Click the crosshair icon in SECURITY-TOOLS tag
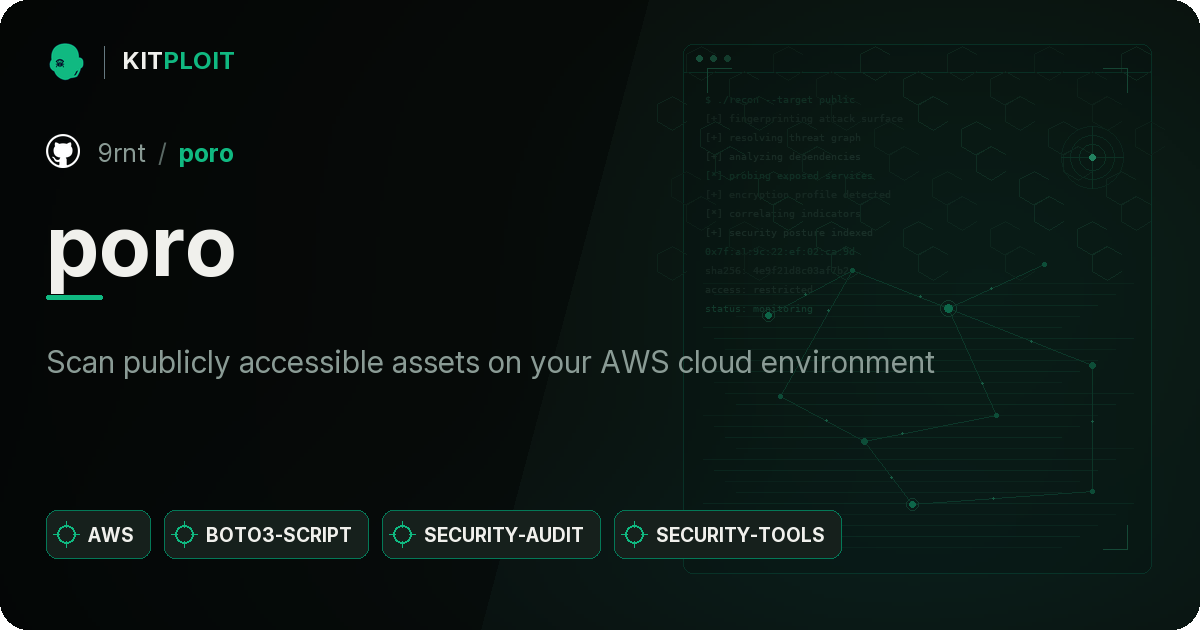 coord(635,535)
